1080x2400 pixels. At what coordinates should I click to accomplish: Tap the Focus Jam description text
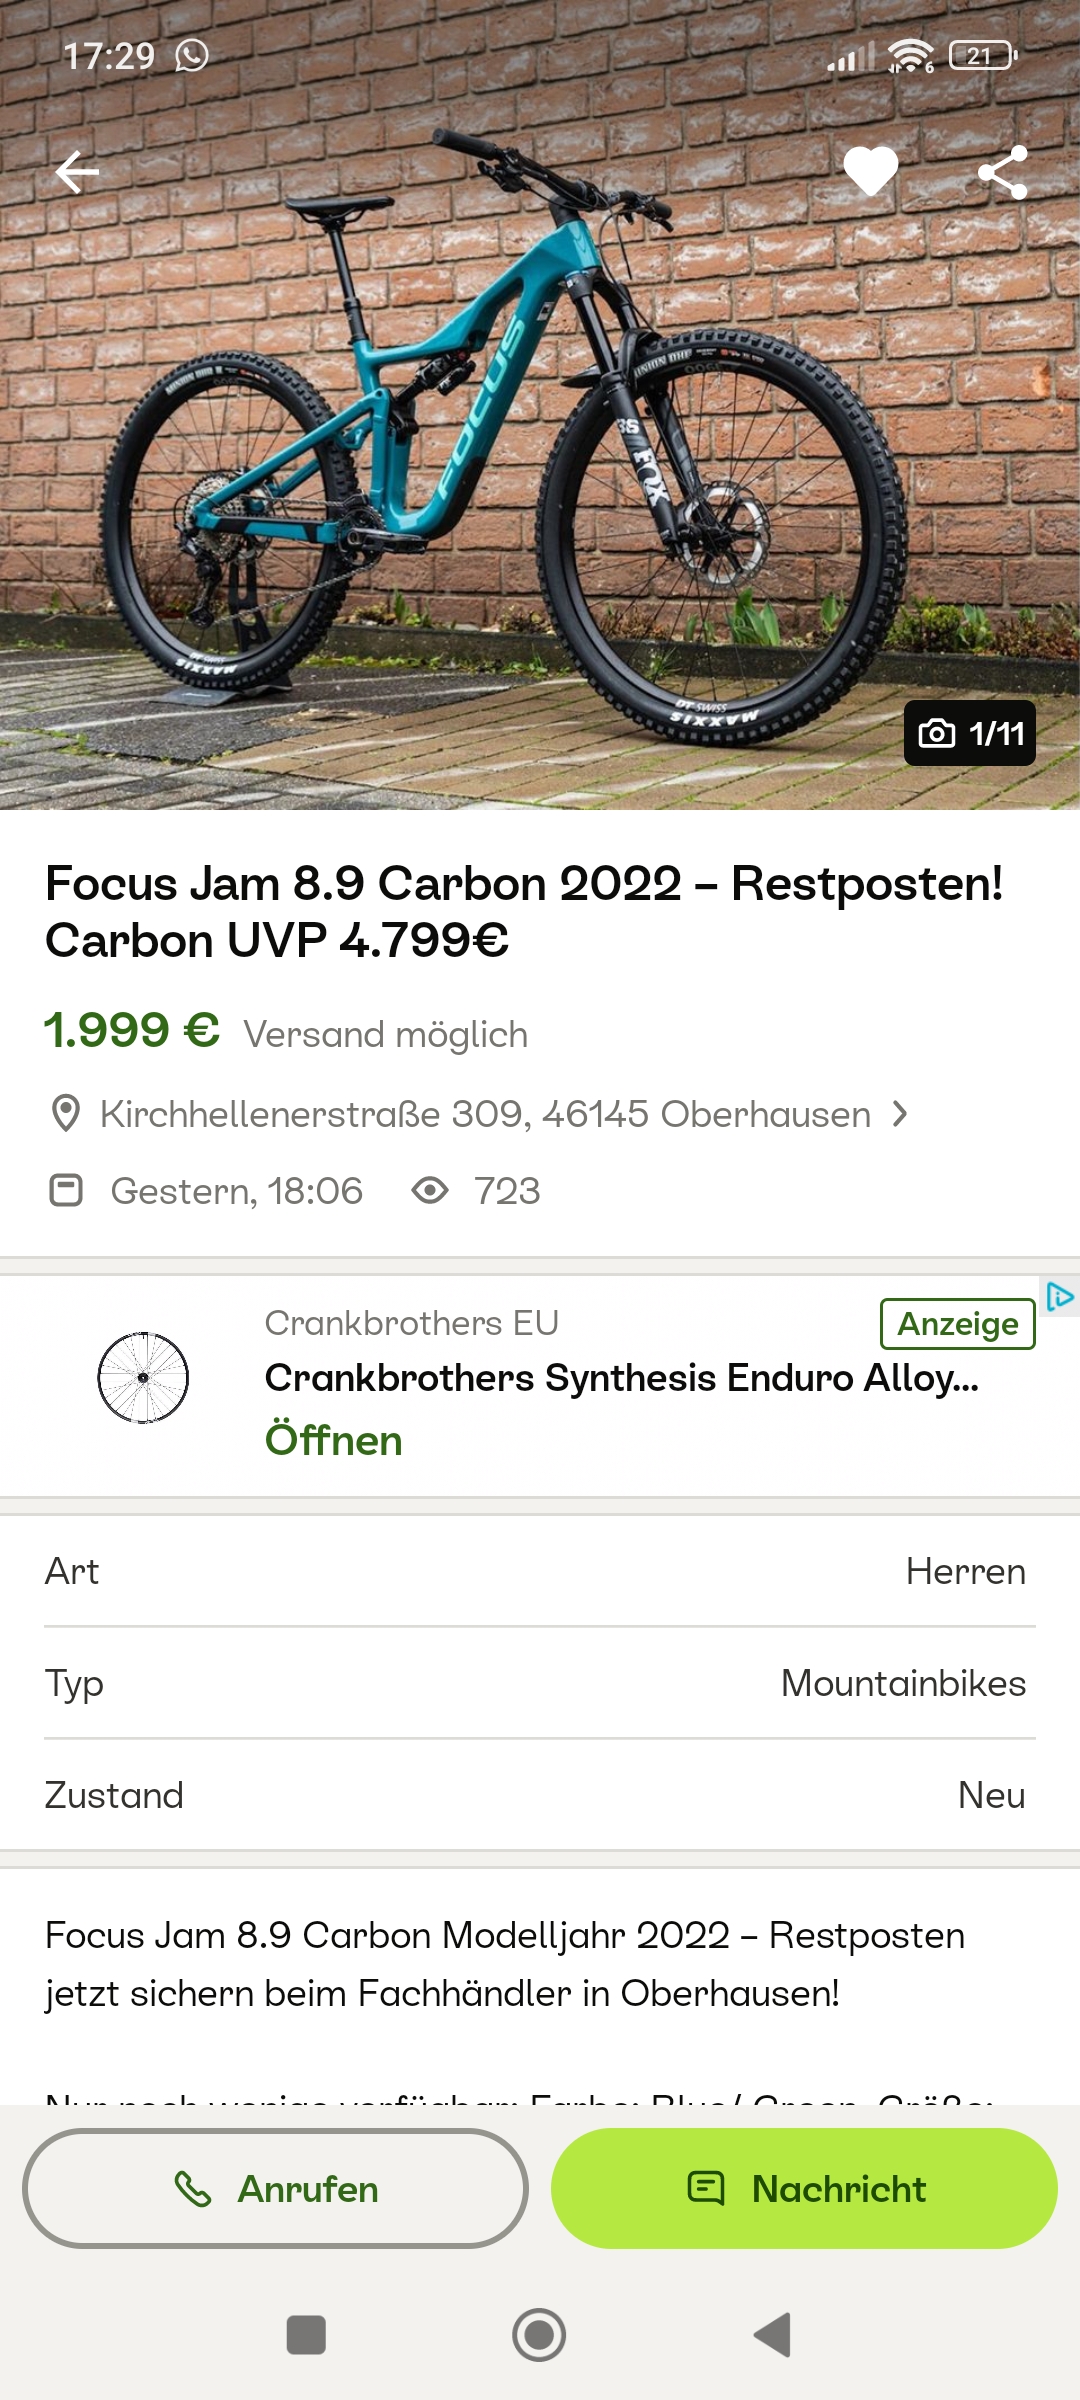pos(504,1964)
